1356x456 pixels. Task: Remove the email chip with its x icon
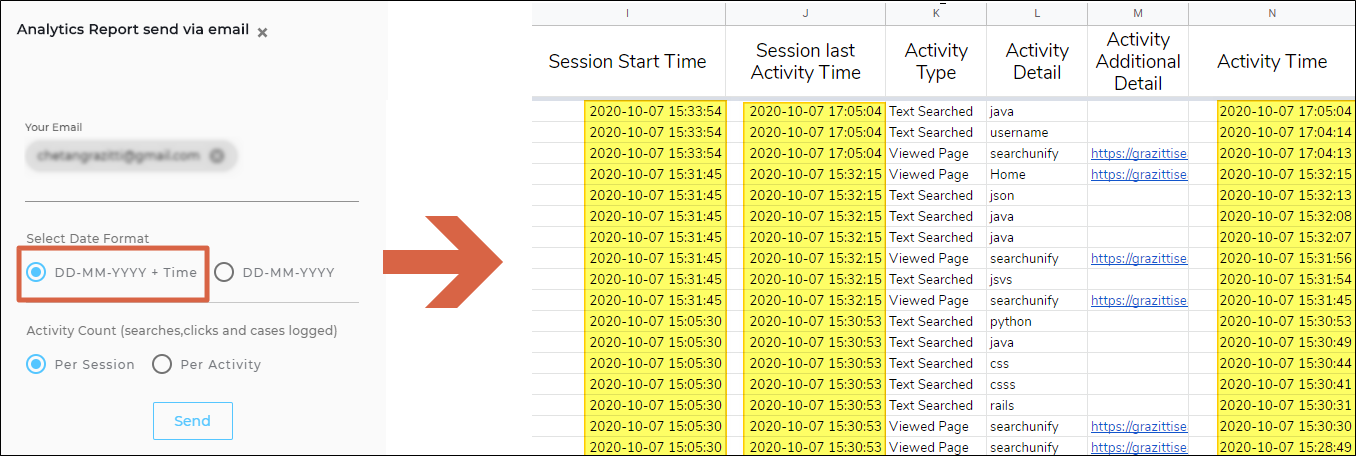click(x=216, y=156)
